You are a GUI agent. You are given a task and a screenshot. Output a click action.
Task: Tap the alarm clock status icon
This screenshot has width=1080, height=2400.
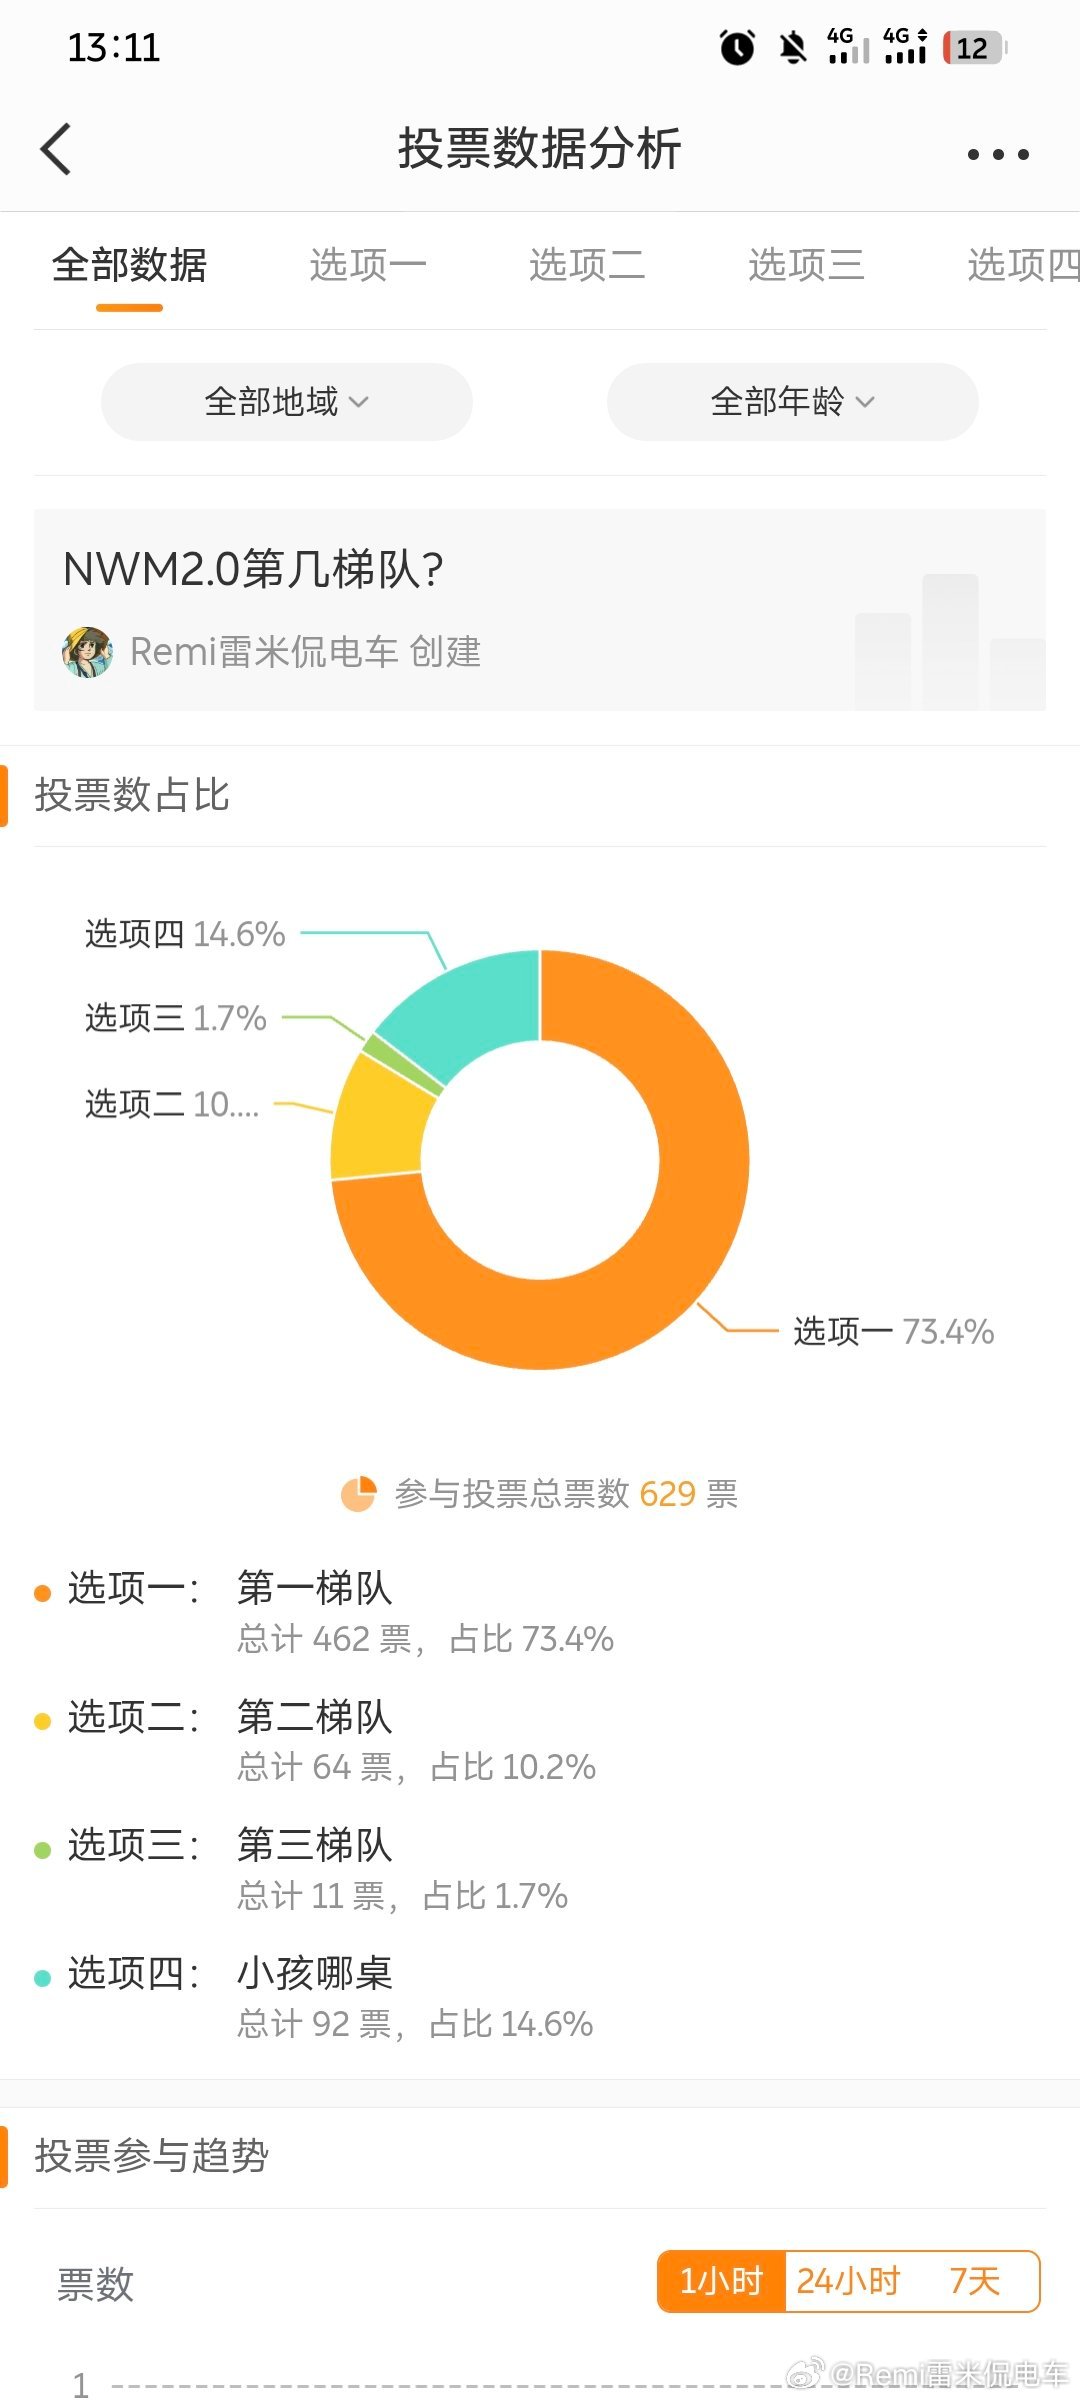(738, 47)
